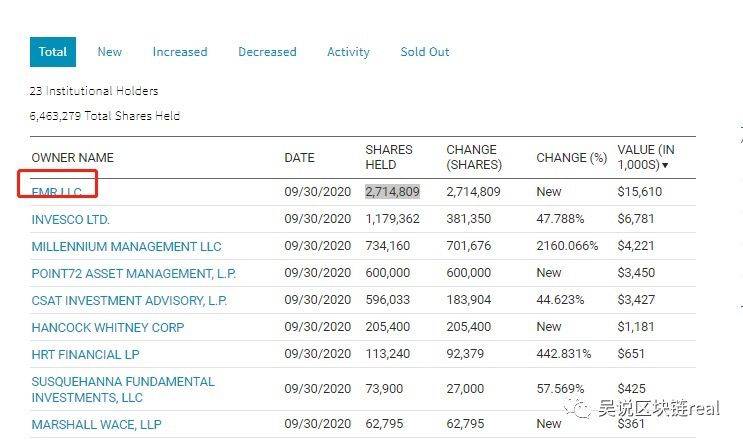Switch to the New tab
743x440 pixels.
click(109, 52)
